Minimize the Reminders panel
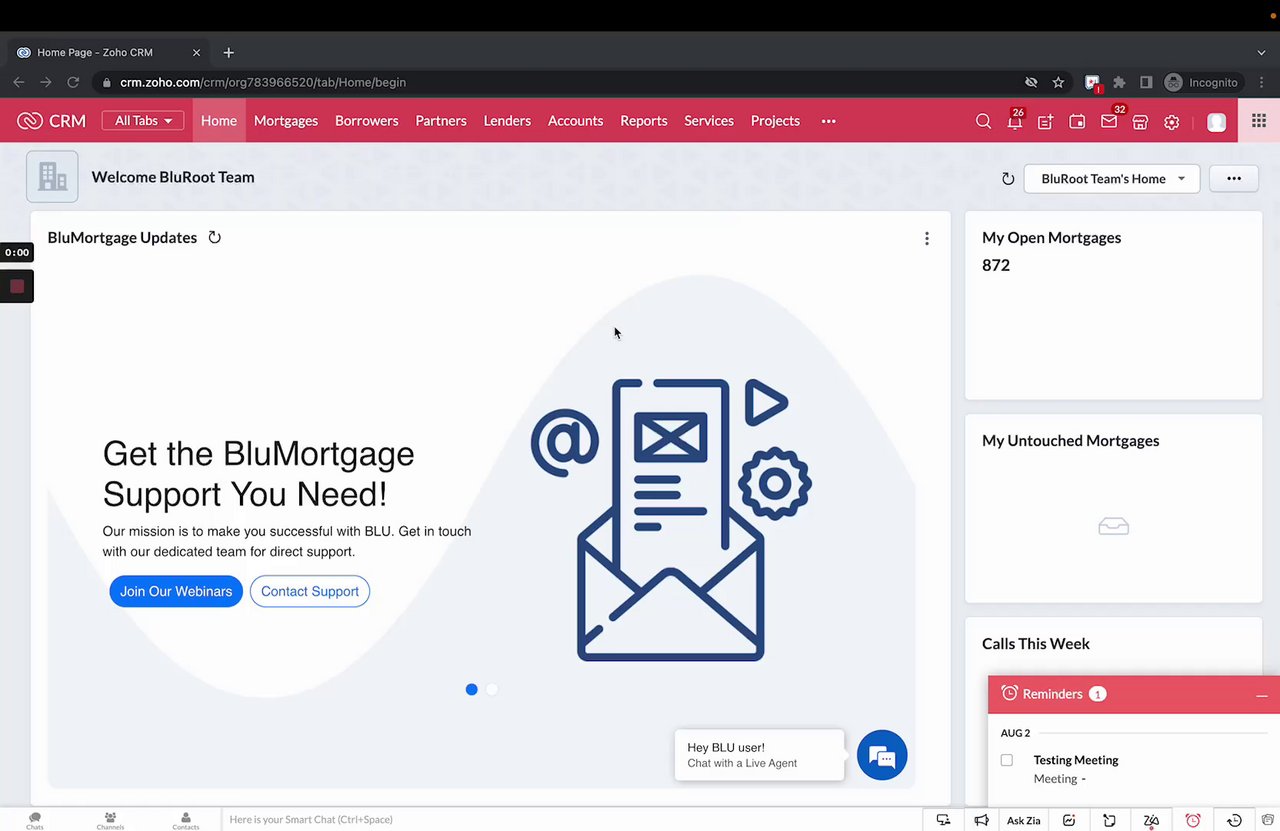This screenshot has width=1280, height=831. click(1262, 695)
